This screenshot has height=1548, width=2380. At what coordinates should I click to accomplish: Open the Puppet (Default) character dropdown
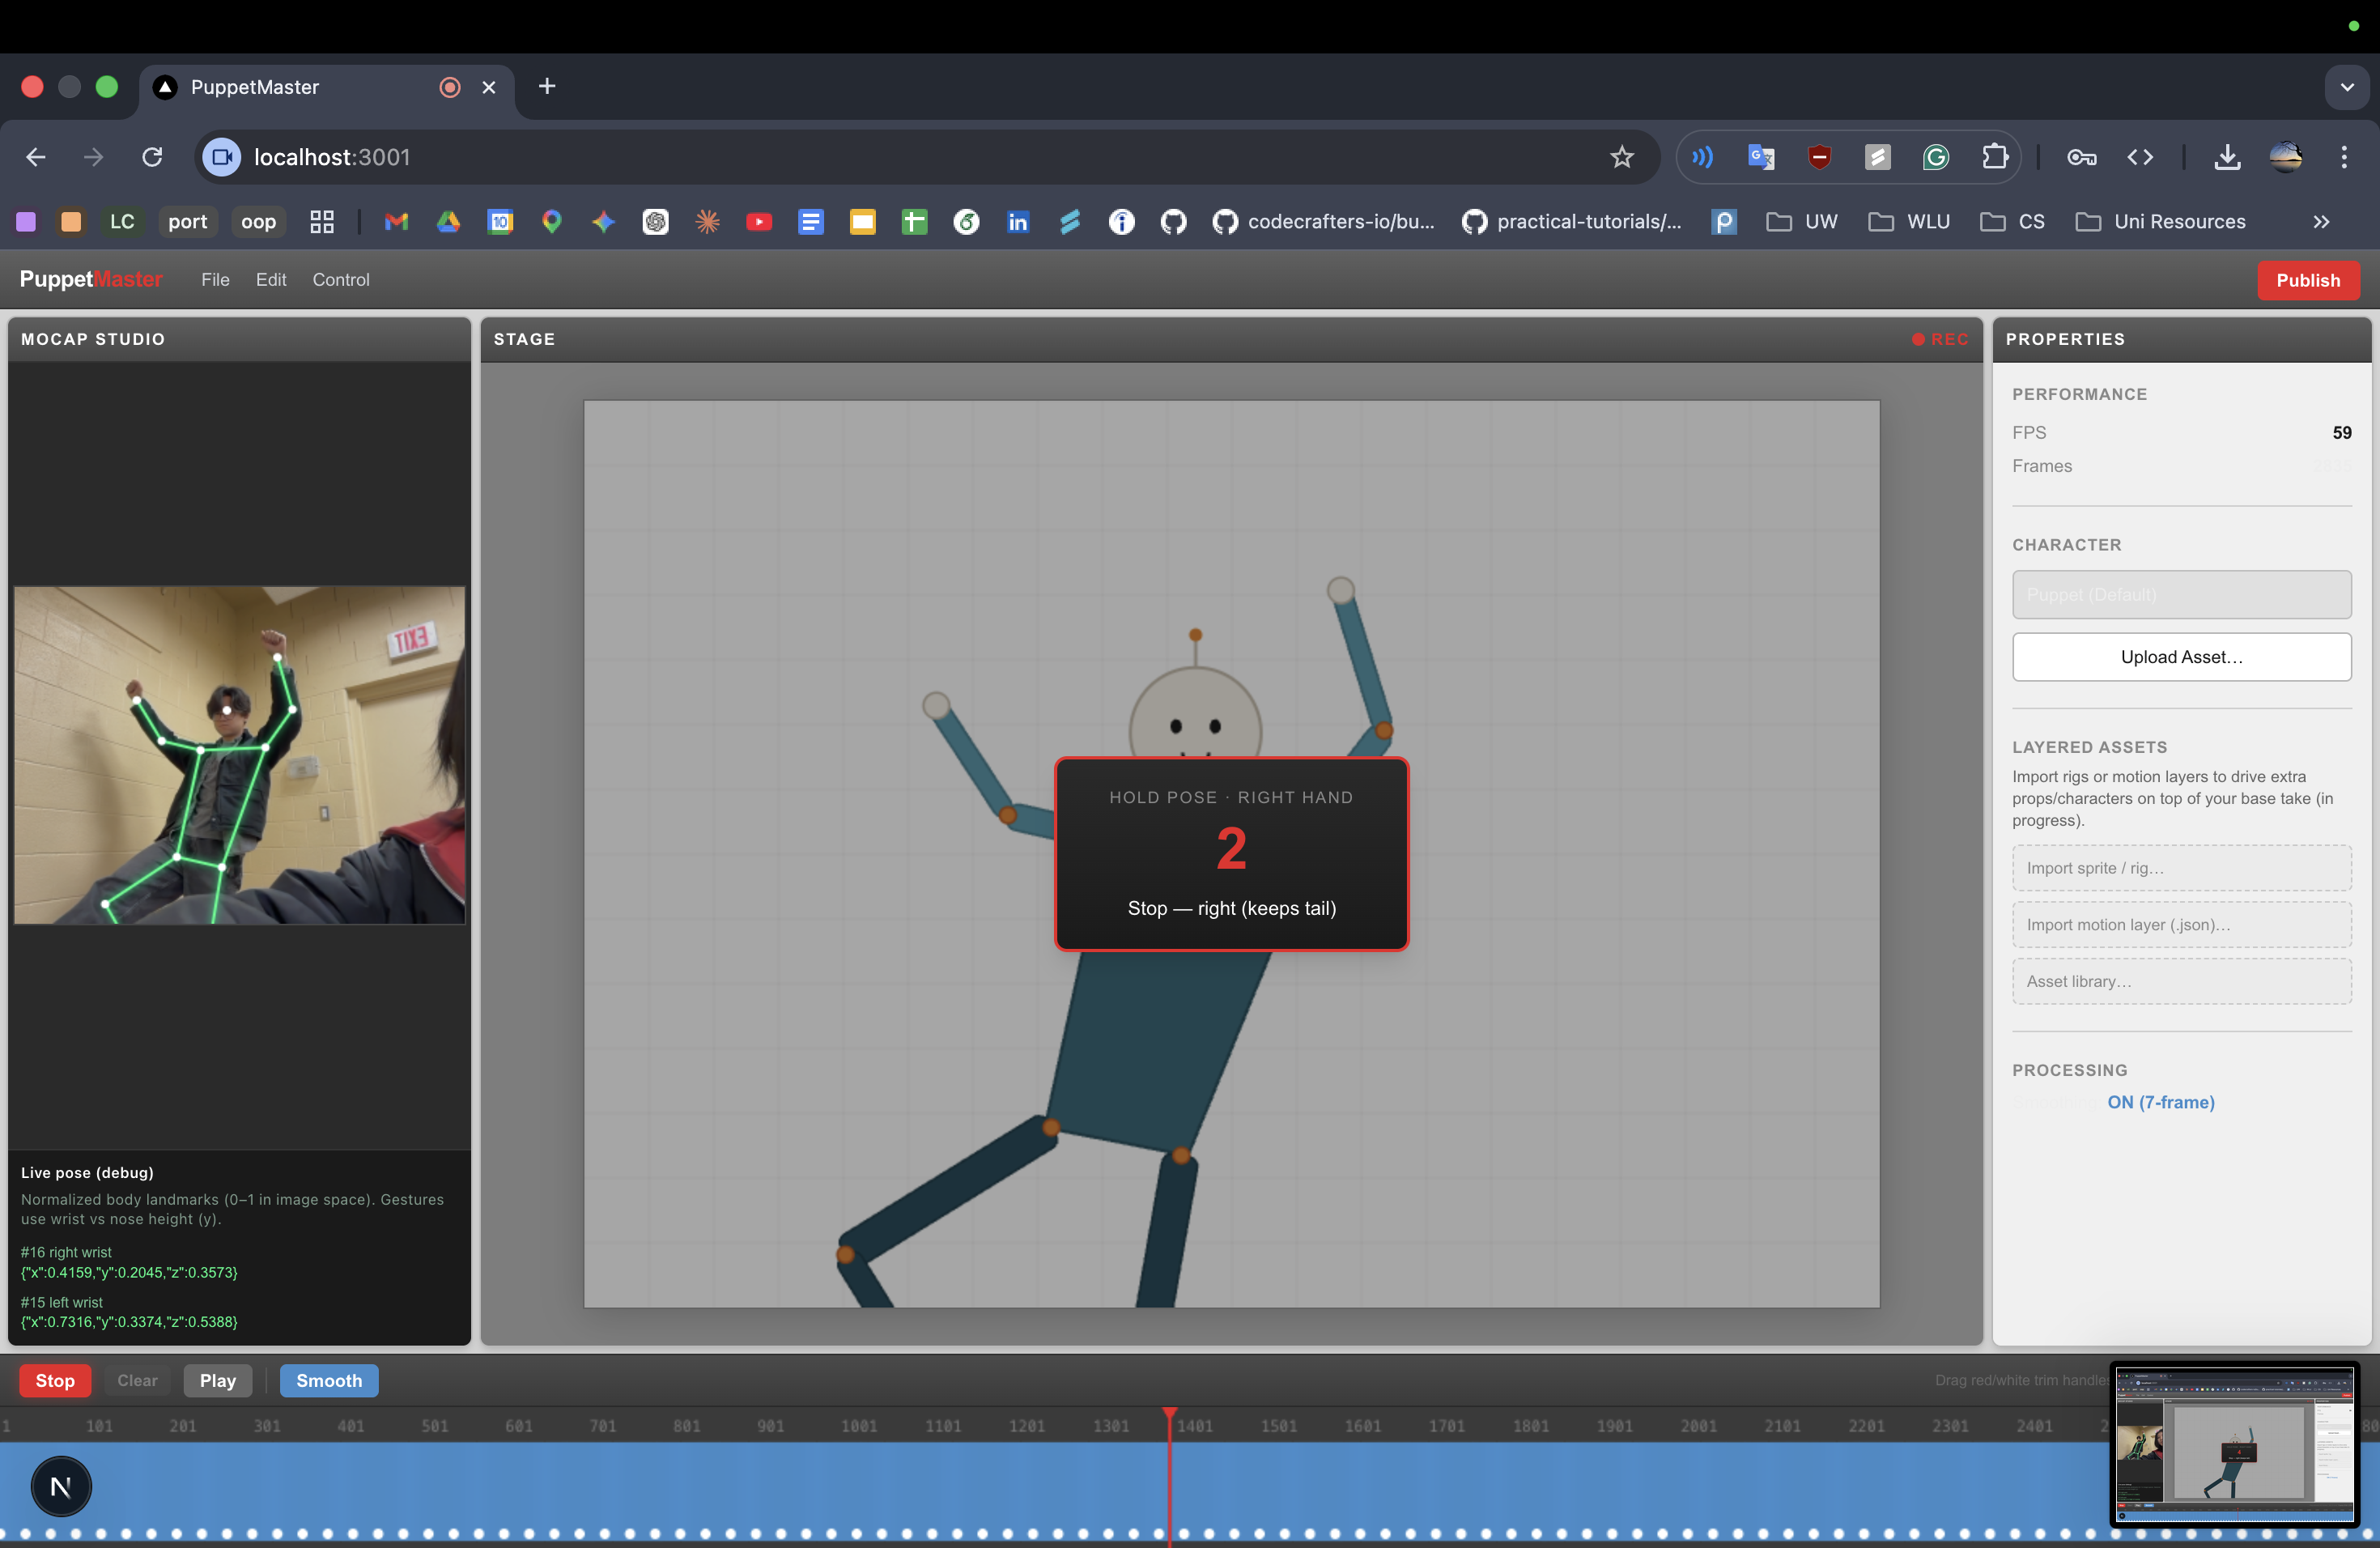pyautogui.click(x=2181, y=594)
